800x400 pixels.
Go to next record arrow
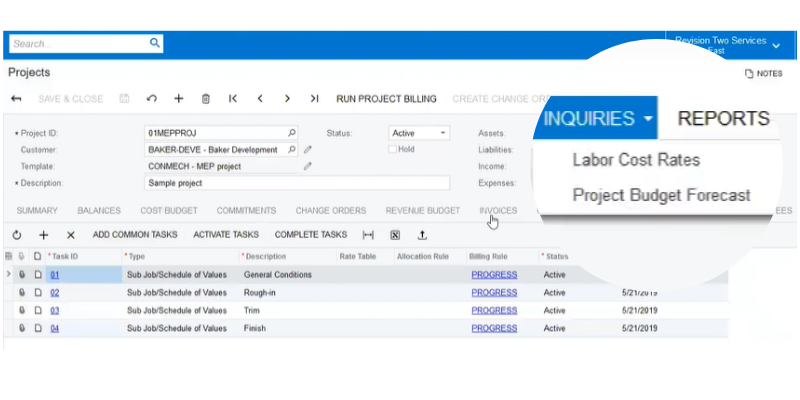click(287, 99)
